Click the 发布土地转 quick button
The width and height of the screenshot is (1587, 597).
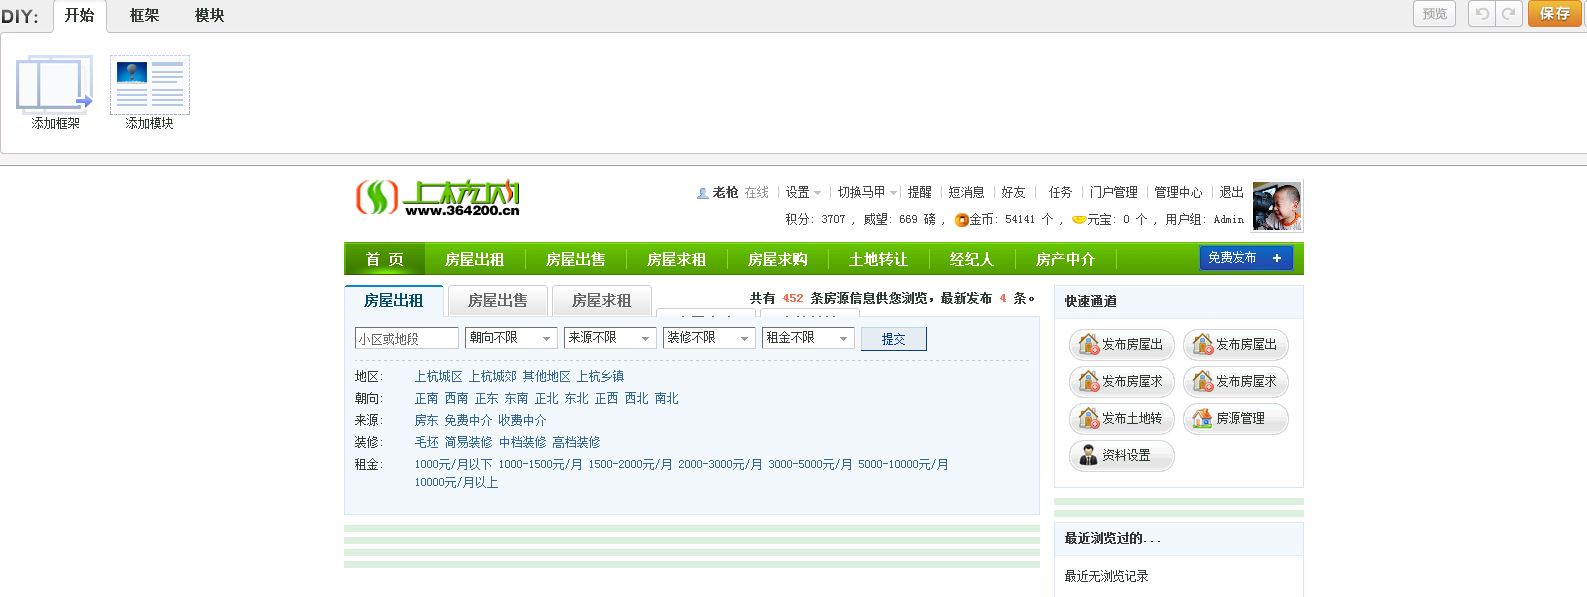click(x=1122, y=419)
